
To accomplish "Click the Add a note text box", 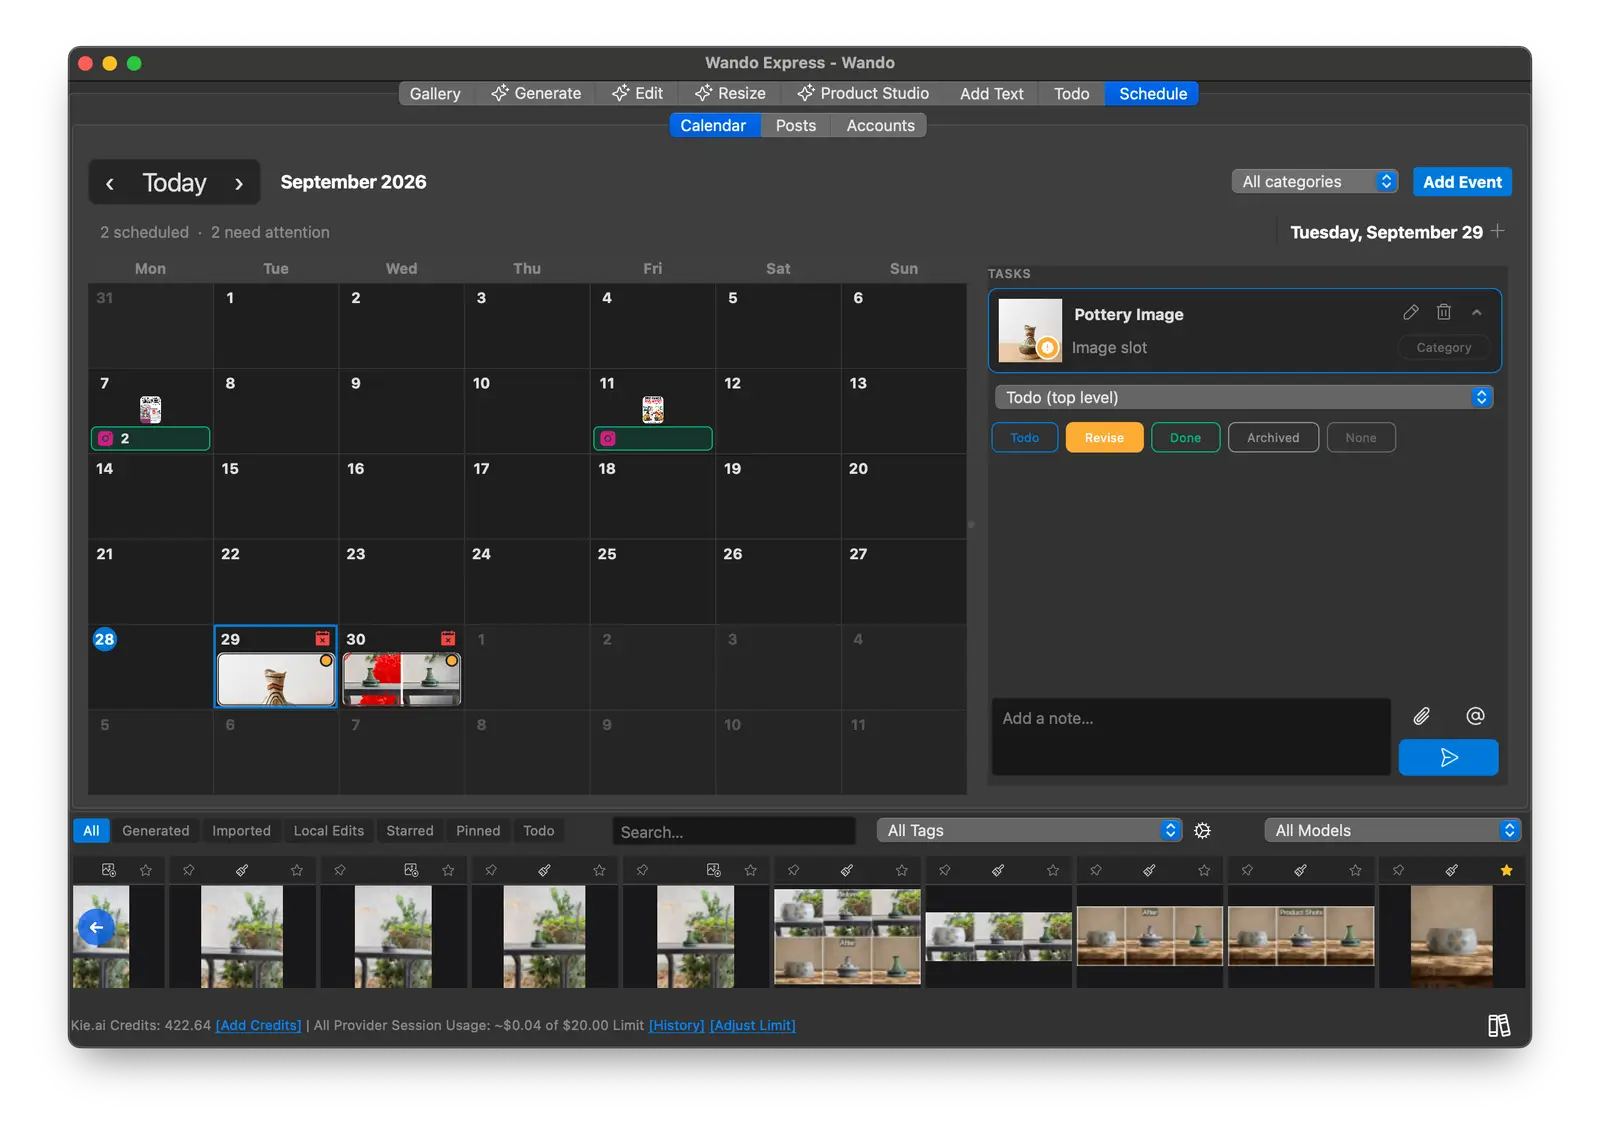I will 1191,737.
